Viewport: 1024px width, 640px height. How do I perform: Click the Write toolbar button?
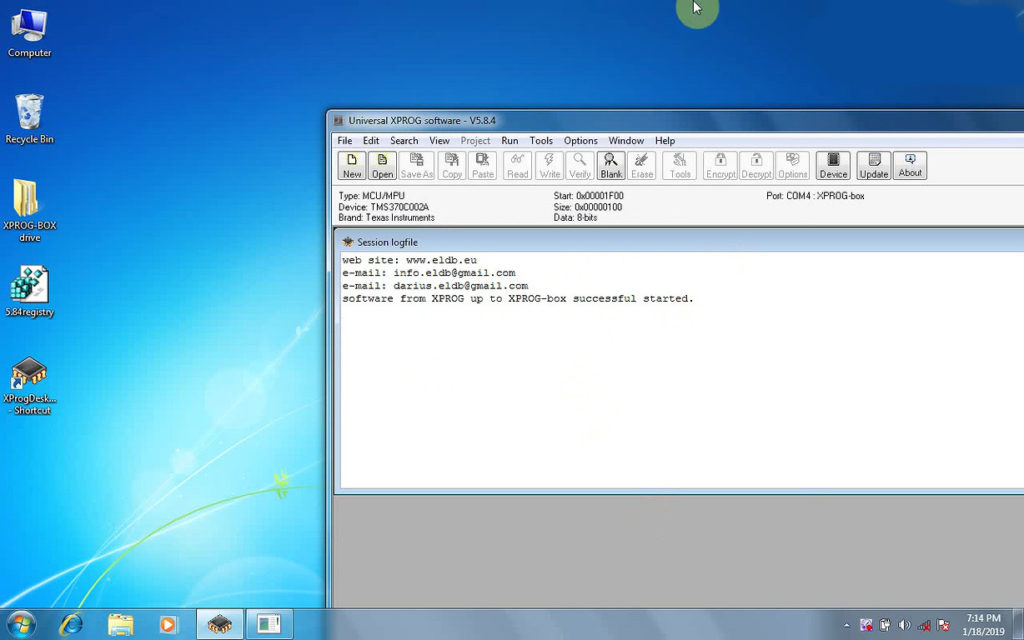point(550,166)
